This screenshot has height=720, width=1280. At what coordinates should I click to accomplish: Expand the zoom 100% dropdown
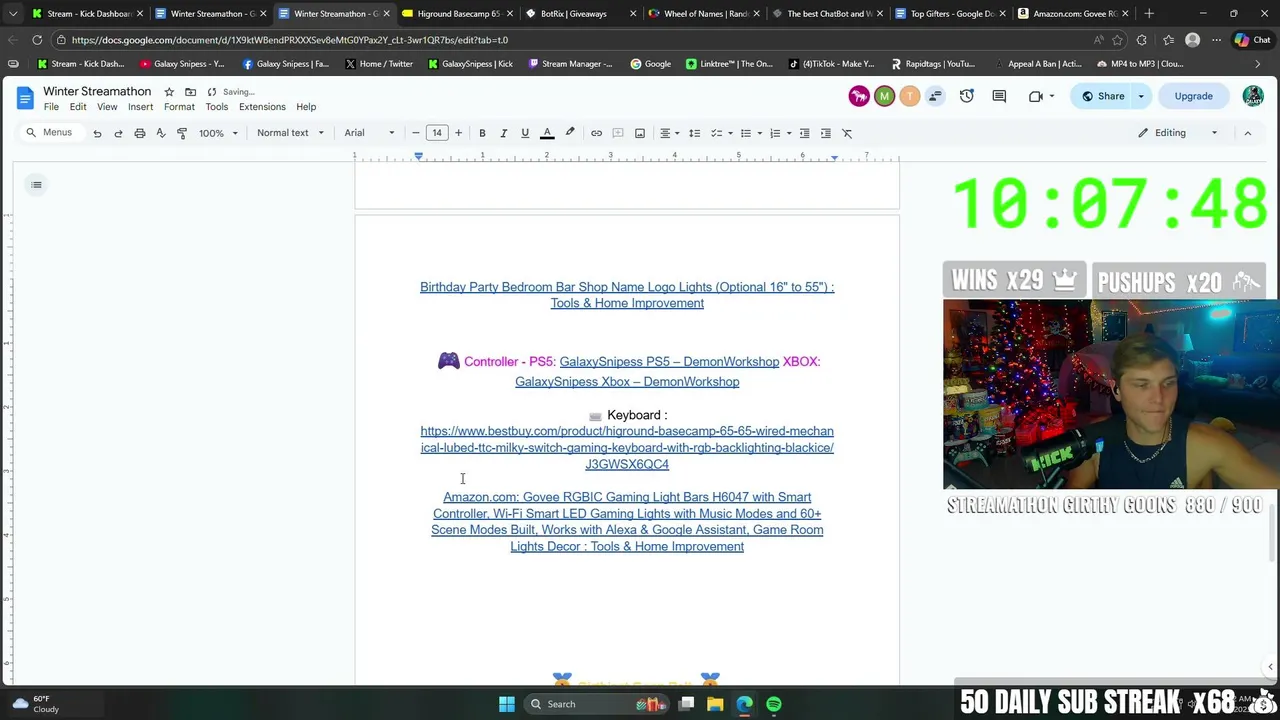point(218,133)
